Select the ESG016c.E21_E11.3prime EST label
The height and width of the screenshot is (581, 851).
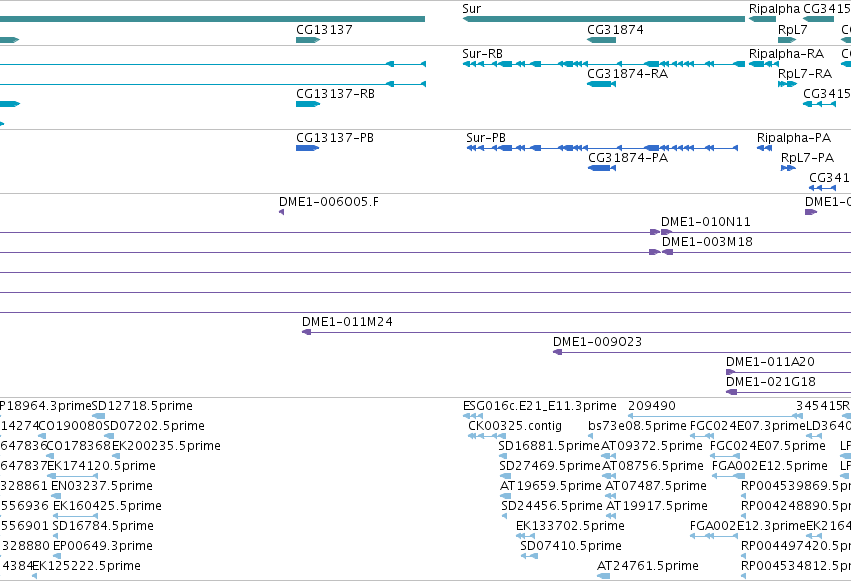click(x=539, y=406)
